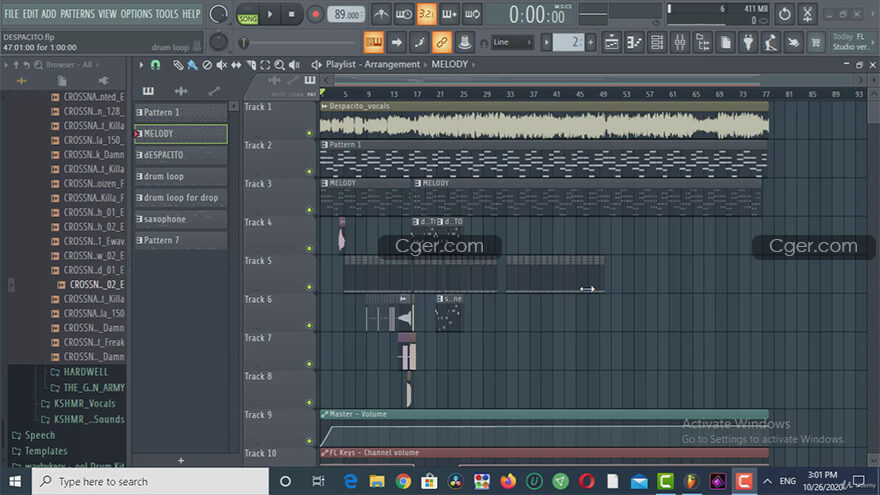Open the plugin database plug icon
Viewport: 880px width, 495px height.
(x=748, y=42)
